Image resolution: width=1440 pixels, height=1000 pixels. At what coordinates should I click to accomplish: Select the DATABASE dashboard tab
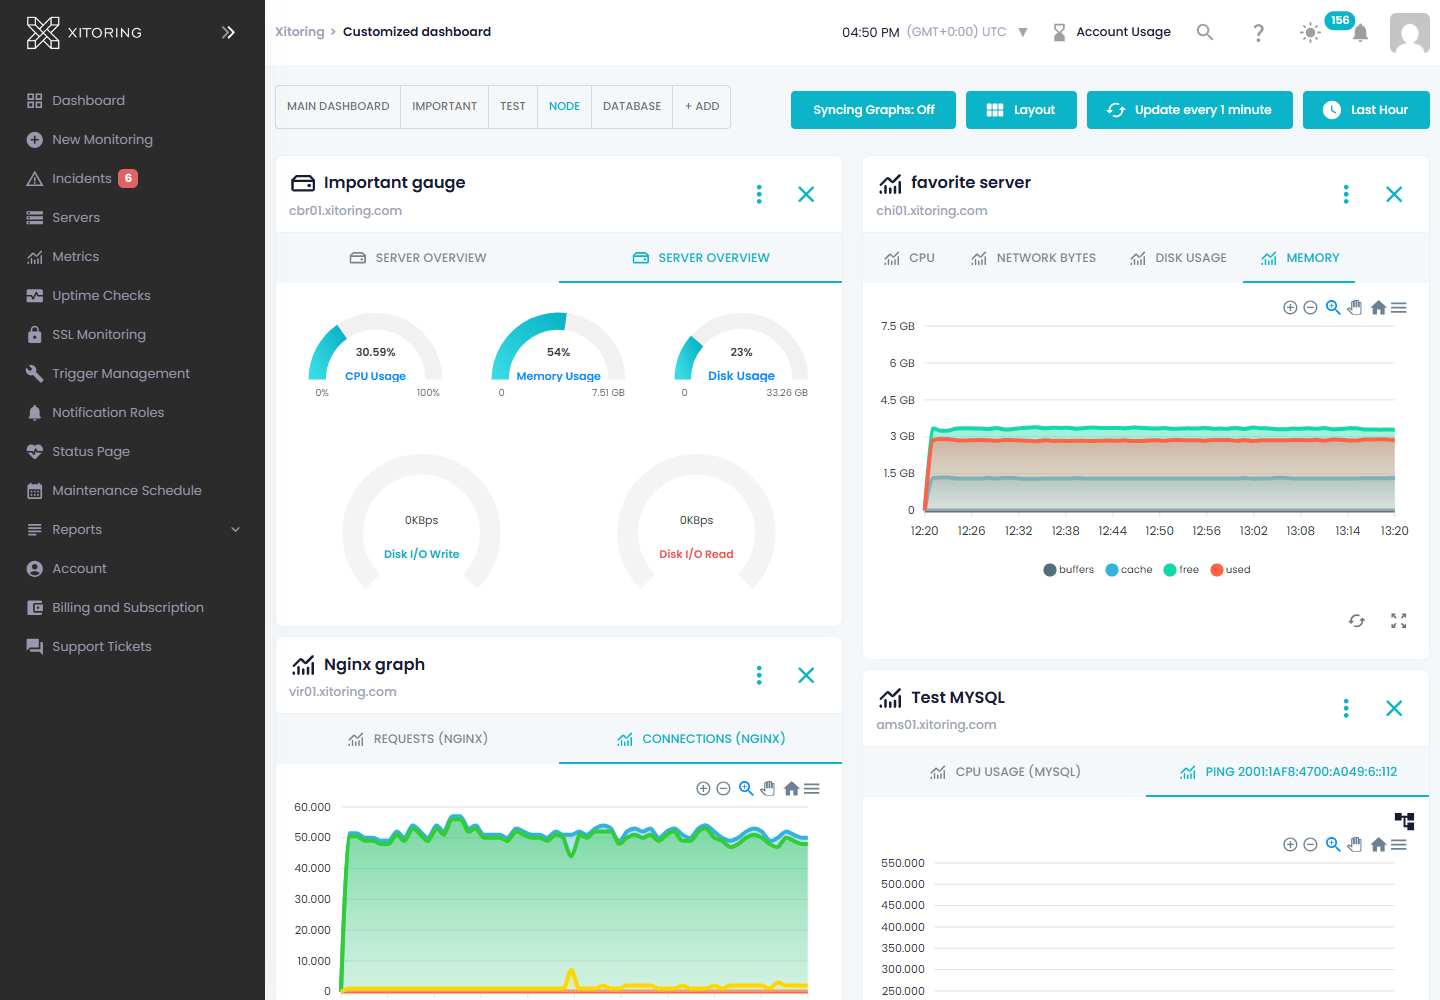(x=631, y=106)
